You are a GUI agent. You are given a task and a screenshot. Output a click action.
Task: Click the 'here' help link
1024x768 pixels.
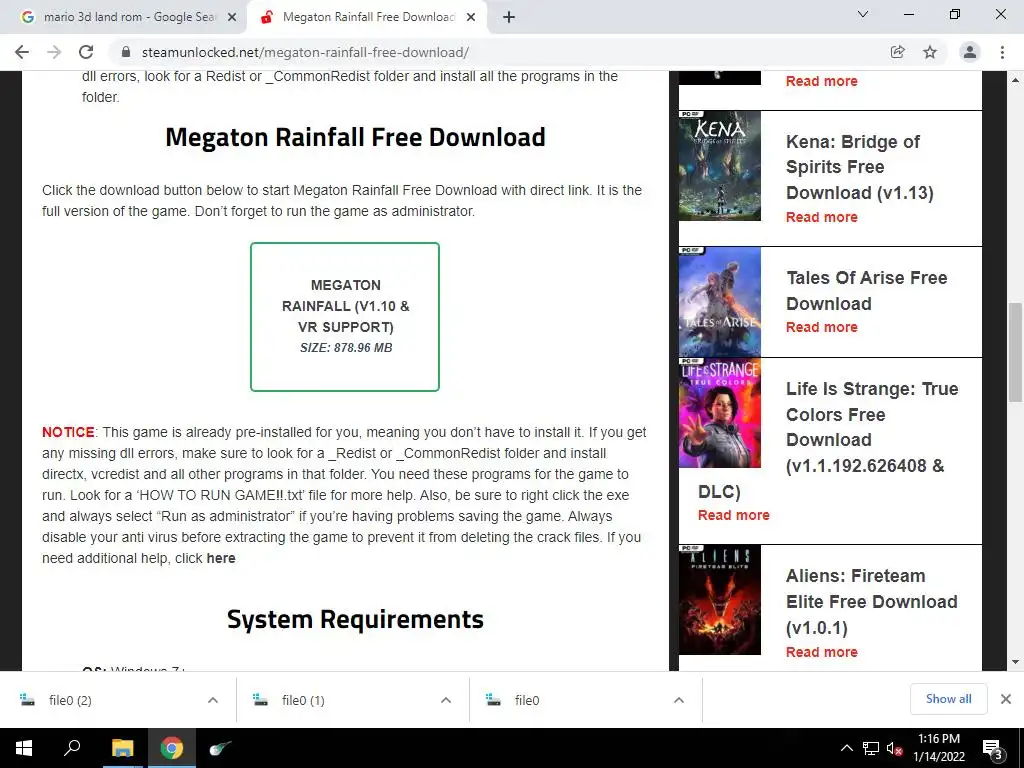click(x=221, y=558)
